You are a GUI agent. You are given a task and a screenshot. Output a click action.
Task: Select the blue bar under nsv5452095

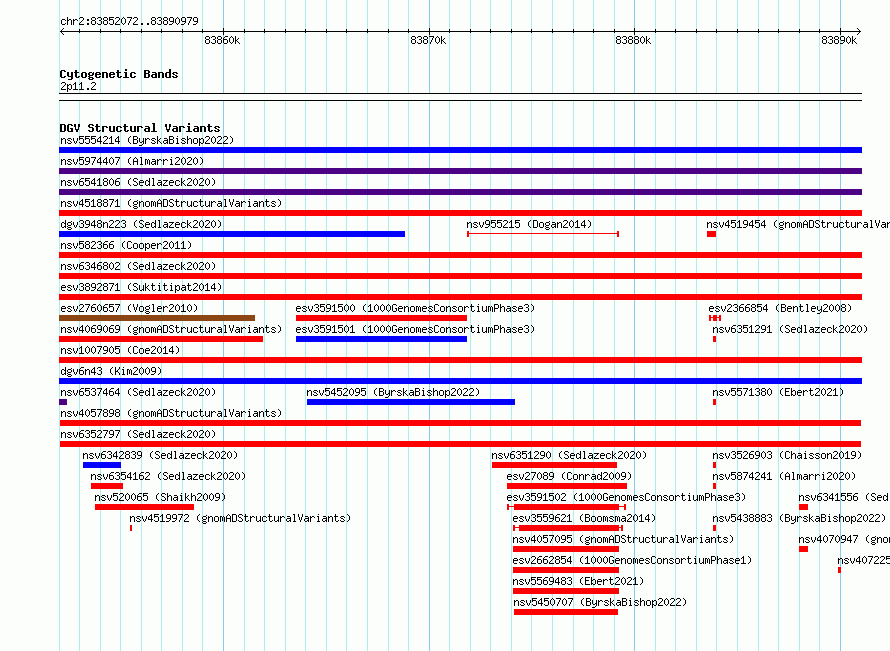click(x=410, y=402)
